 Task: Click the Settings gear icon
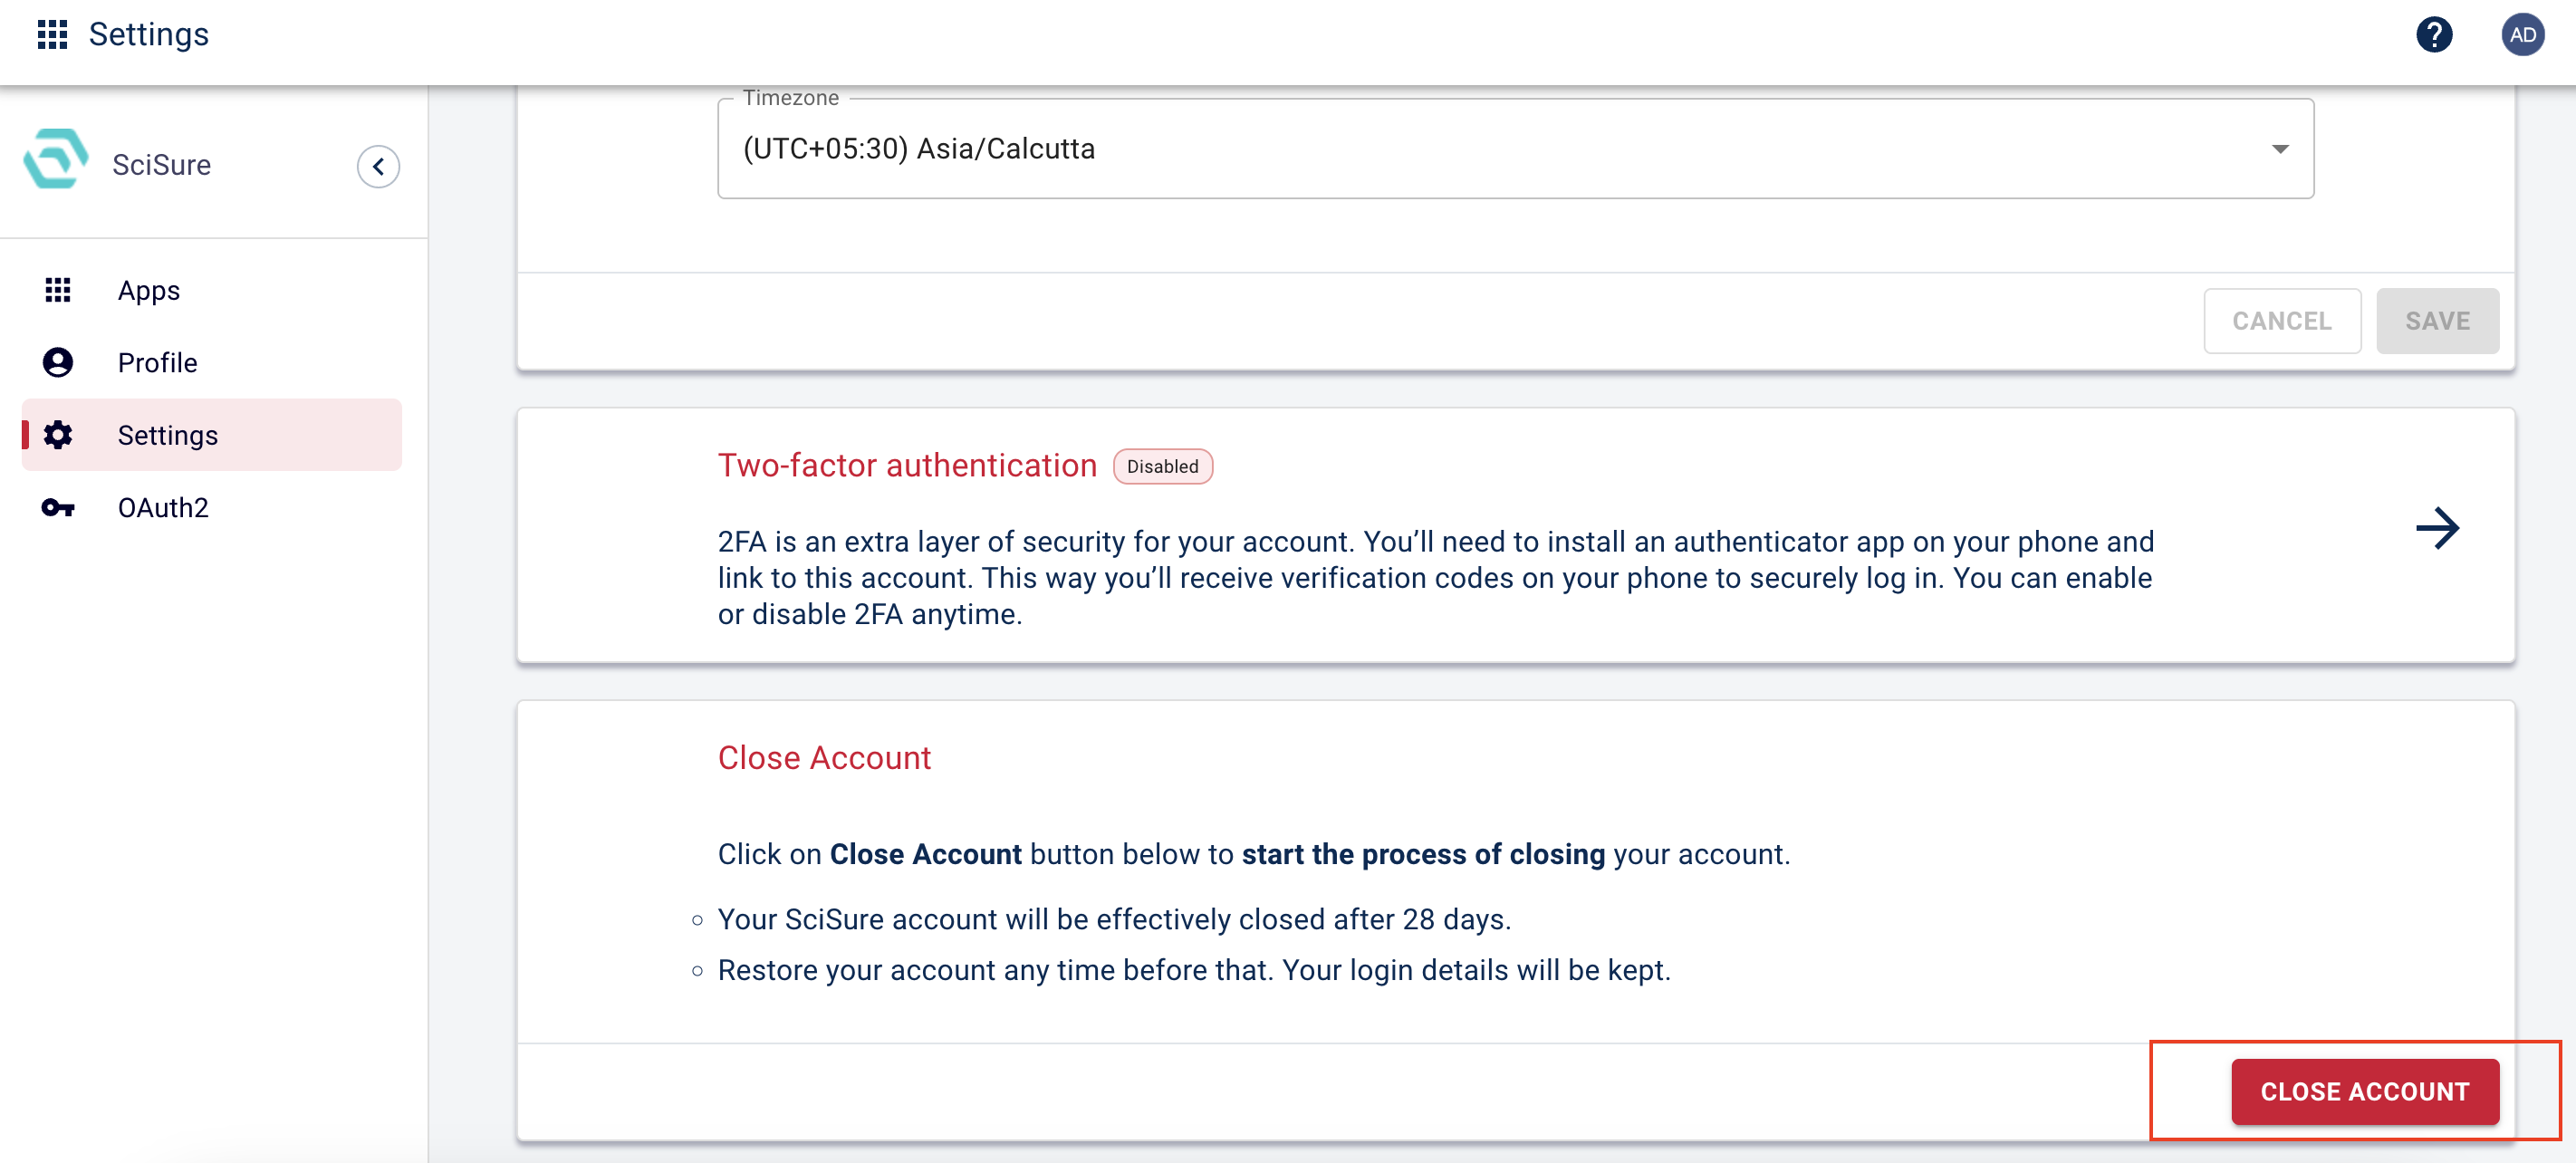click(58, 435)
